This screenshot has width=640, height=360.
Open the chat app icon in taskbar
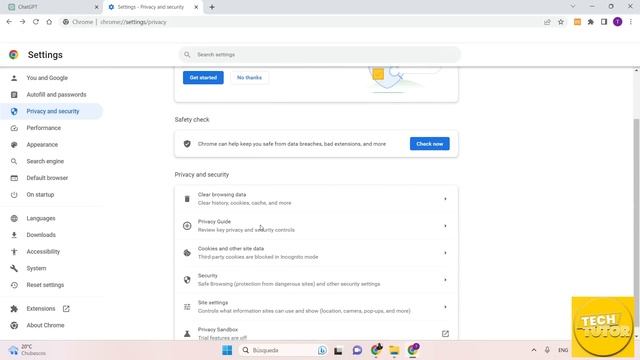coord(357,350)
